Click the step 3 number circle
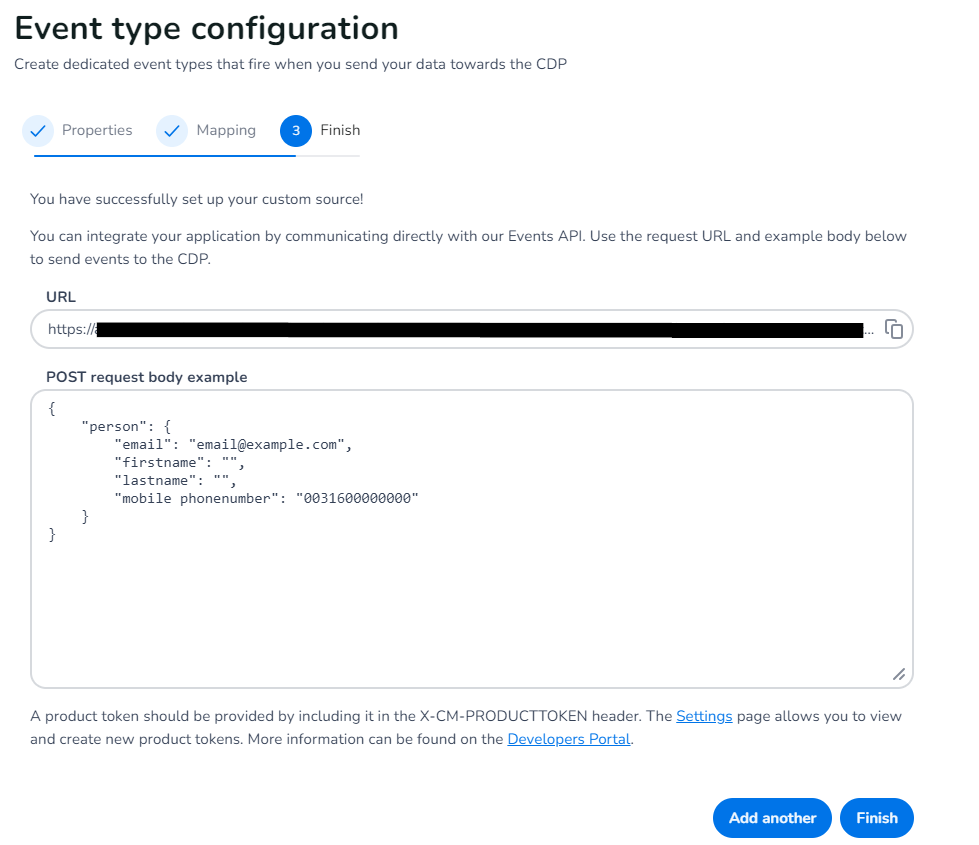Screen dimensions: 979x845 [296, 131]
